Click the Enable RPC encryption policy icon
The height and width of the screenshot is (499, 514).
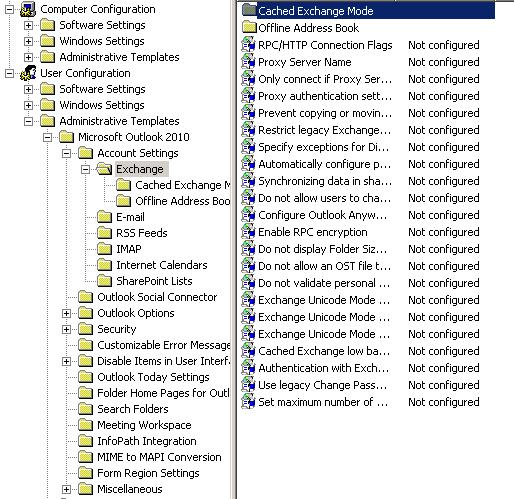pos(248,232)
